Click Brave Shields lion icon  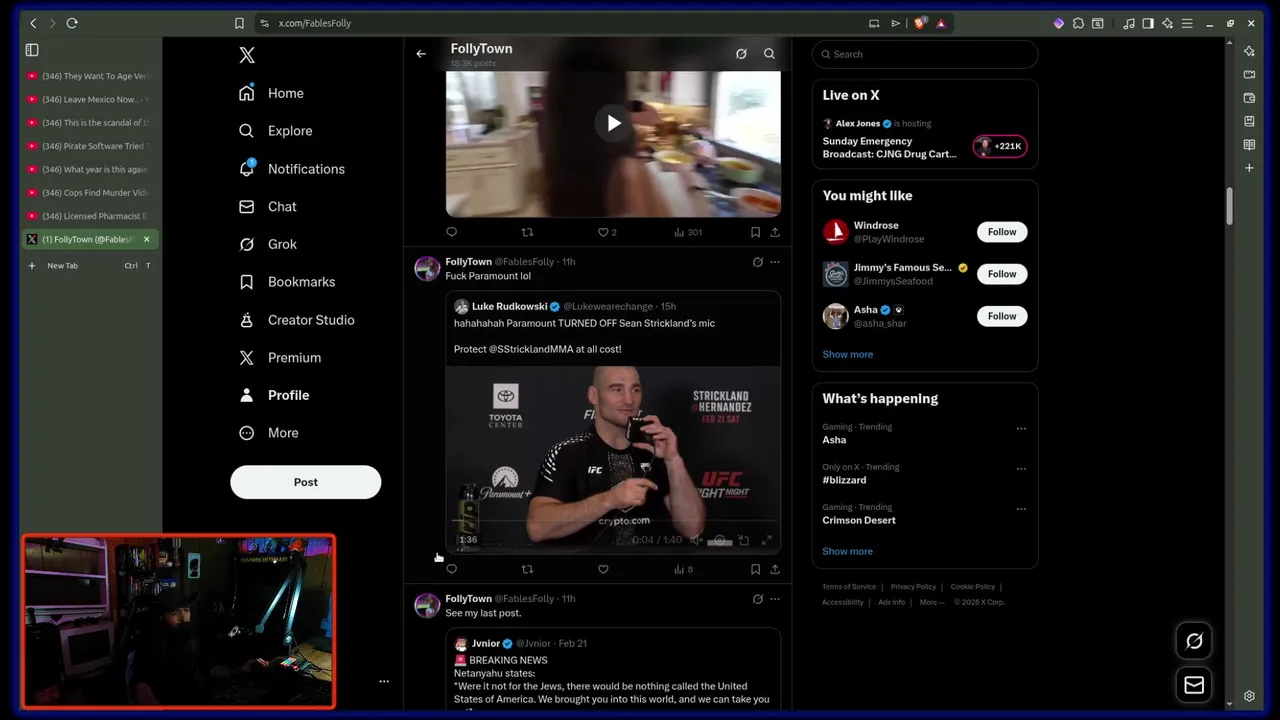coord(920,23)
